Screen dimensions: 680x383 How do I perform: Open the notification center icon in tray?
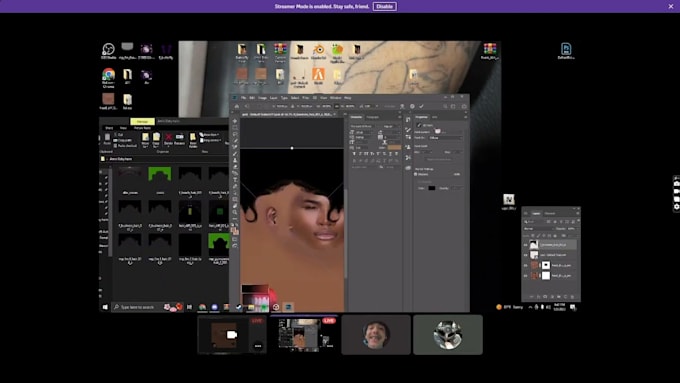click(x=573, y=307)
